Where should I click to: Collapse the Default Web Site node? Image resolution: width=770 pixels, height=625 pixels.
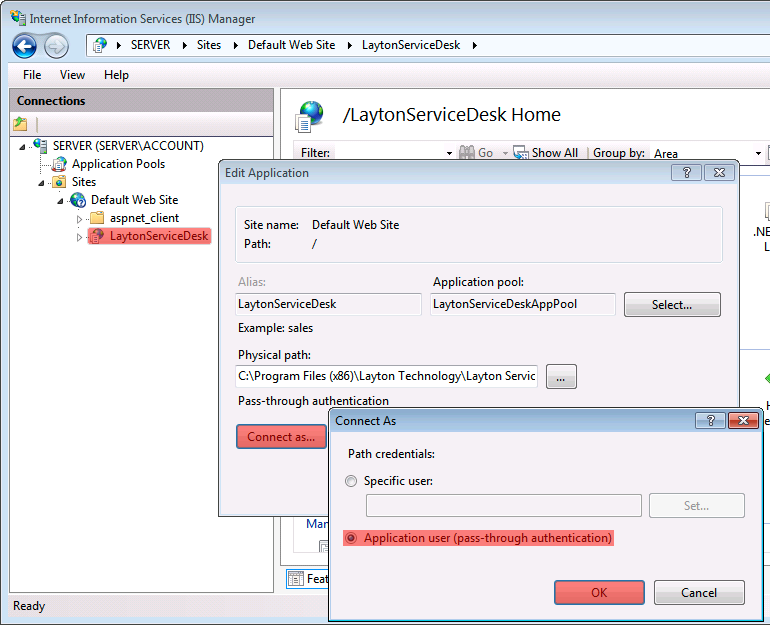pos(60,201)
